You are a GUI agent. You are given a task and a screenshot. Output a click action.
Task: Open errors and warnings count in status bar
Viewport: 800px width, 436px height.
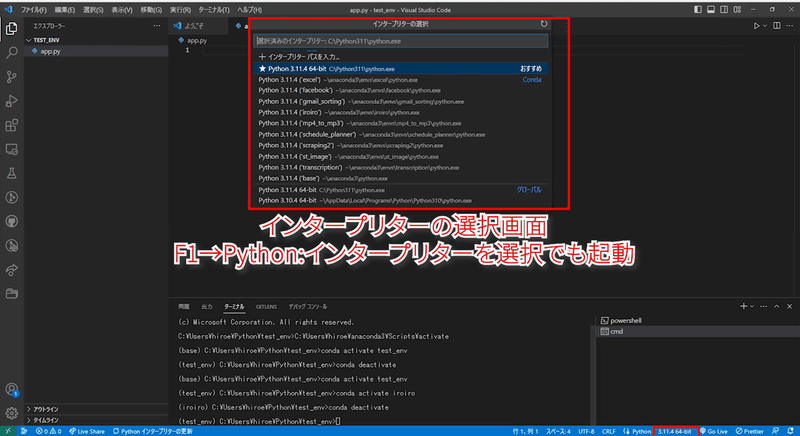[x=48, y=431]
